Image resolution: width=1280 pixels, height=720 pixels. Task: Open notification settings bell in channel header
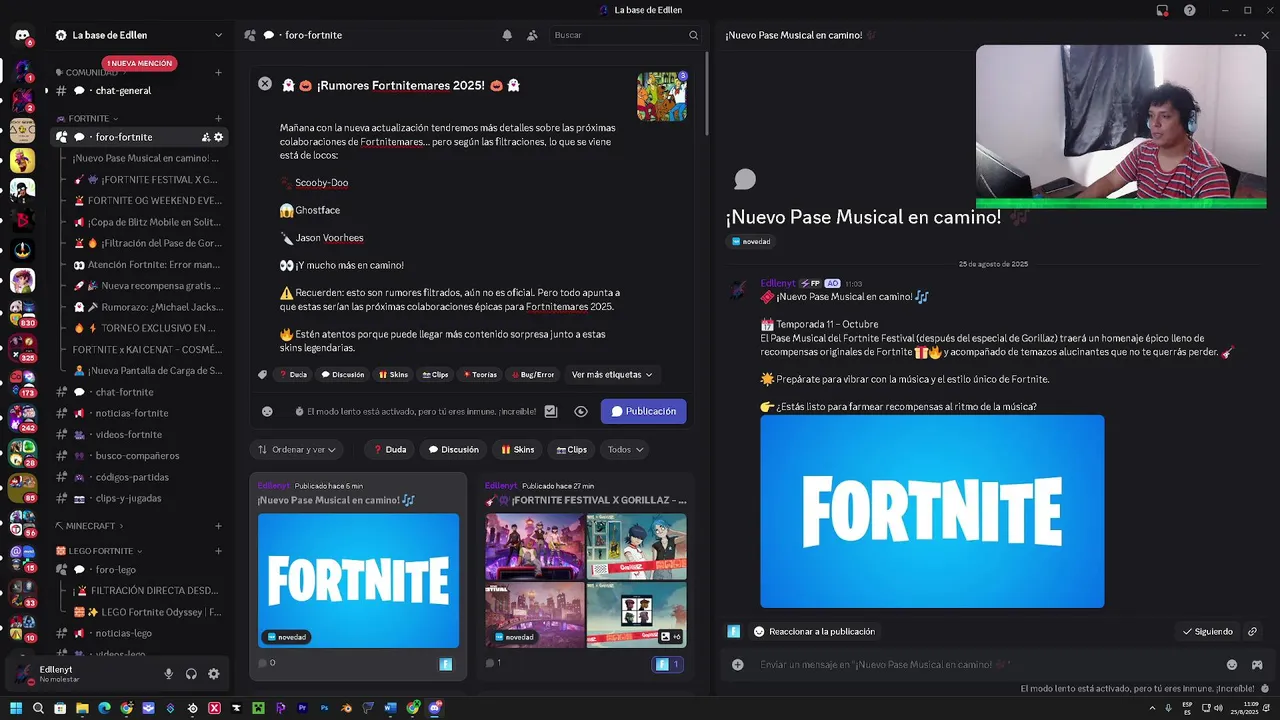(x=507, y=35)
